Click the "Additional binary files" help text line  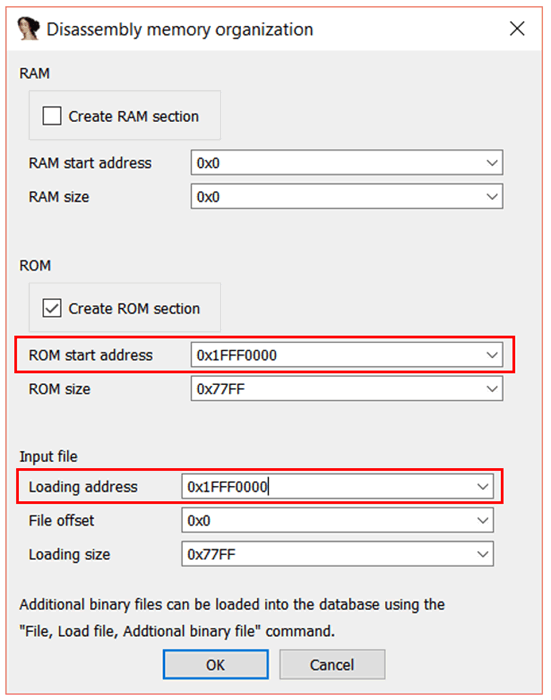[x=232, y=604]
